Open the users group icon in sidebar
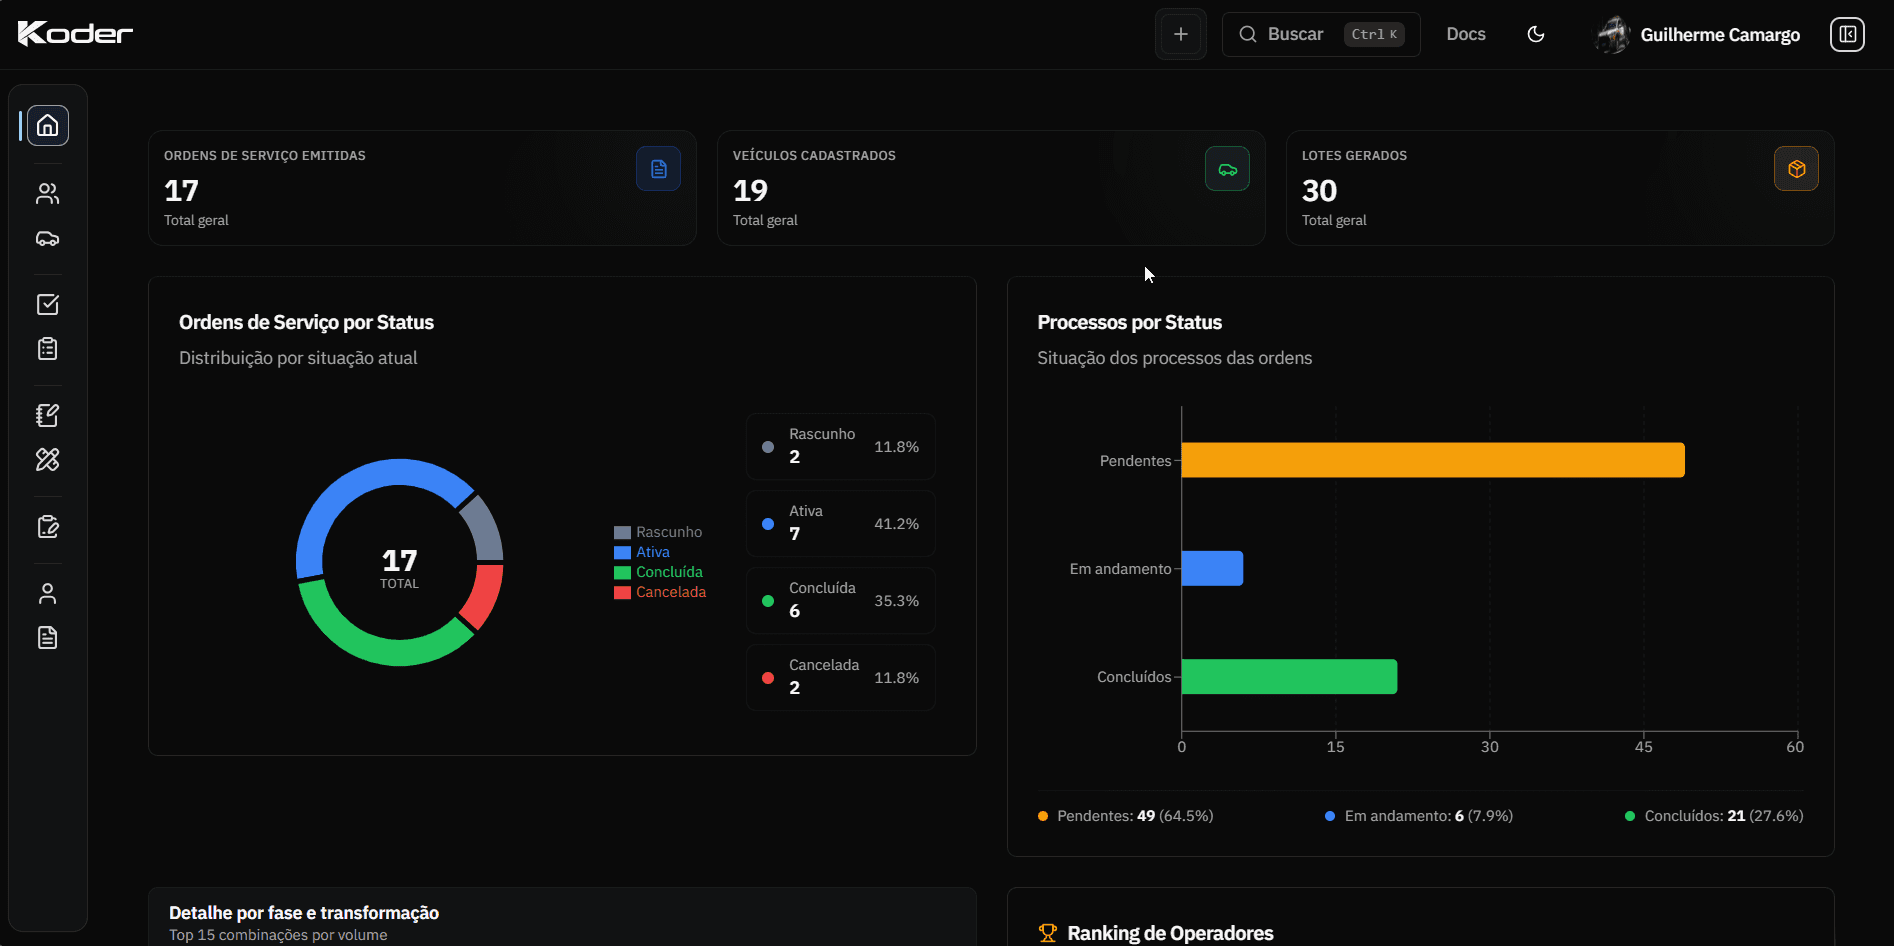 tap(48, 194)
